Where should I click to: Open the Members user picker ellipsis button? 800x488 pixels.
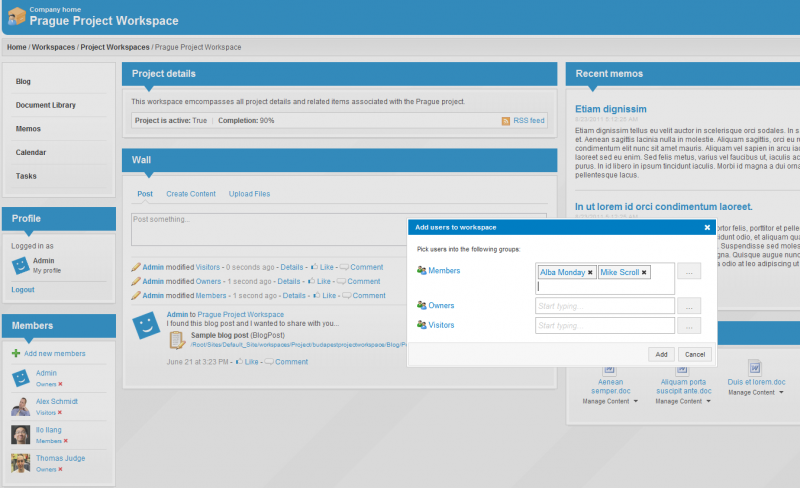[x=689, y=271]
